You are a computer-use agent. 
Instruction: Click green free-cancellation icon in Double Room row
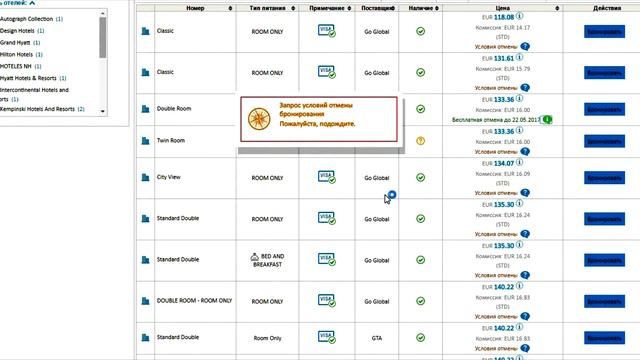pos(547,120)
